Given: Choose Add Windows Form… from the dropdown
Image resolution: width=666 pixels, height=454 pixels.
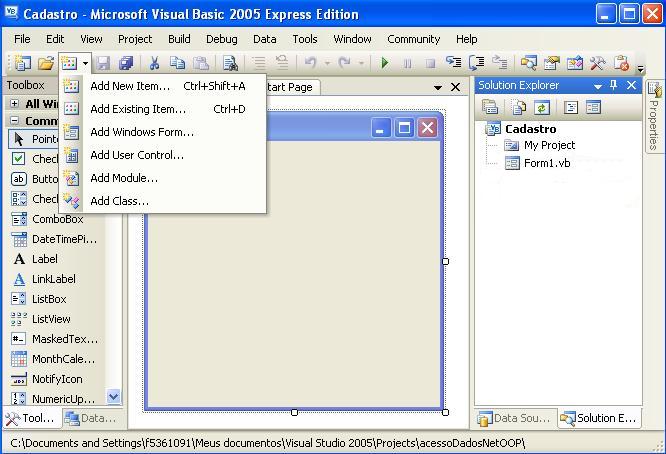Looking at the screenshot, I should point(163,132).
